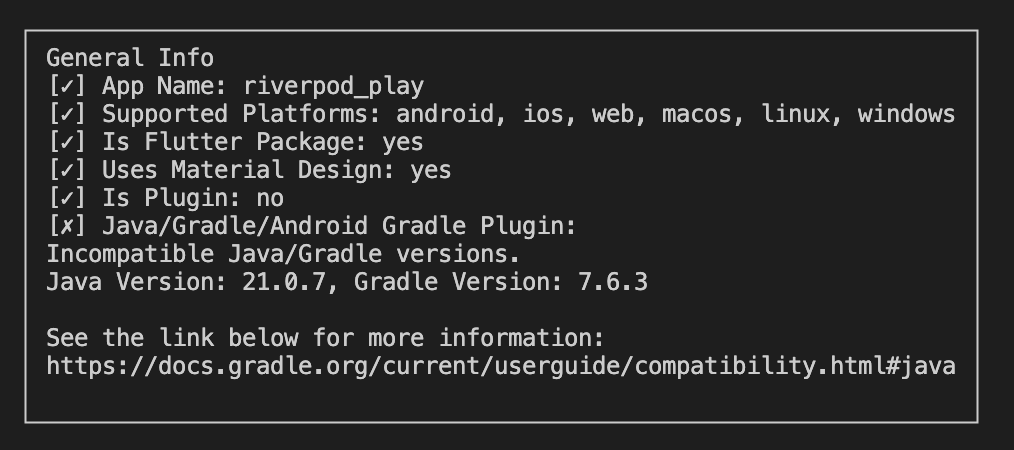Click the checkmark beside Supported Platforms

pyautogui.click(x=67, y=114)
